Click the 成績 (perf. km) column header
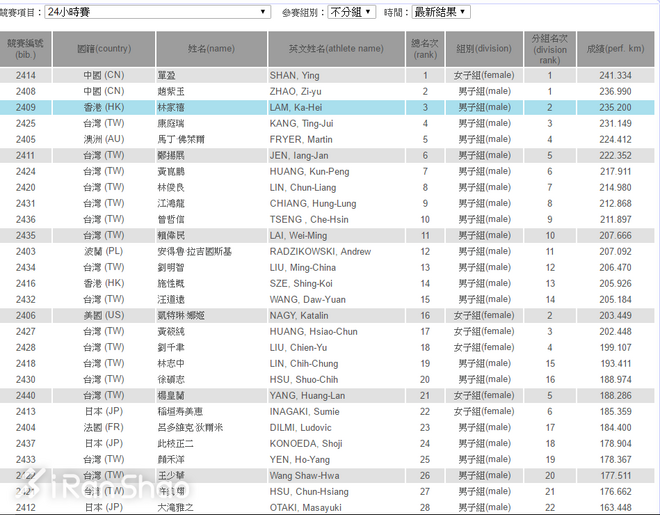This screenshot has width=660, height=515. 615,48
